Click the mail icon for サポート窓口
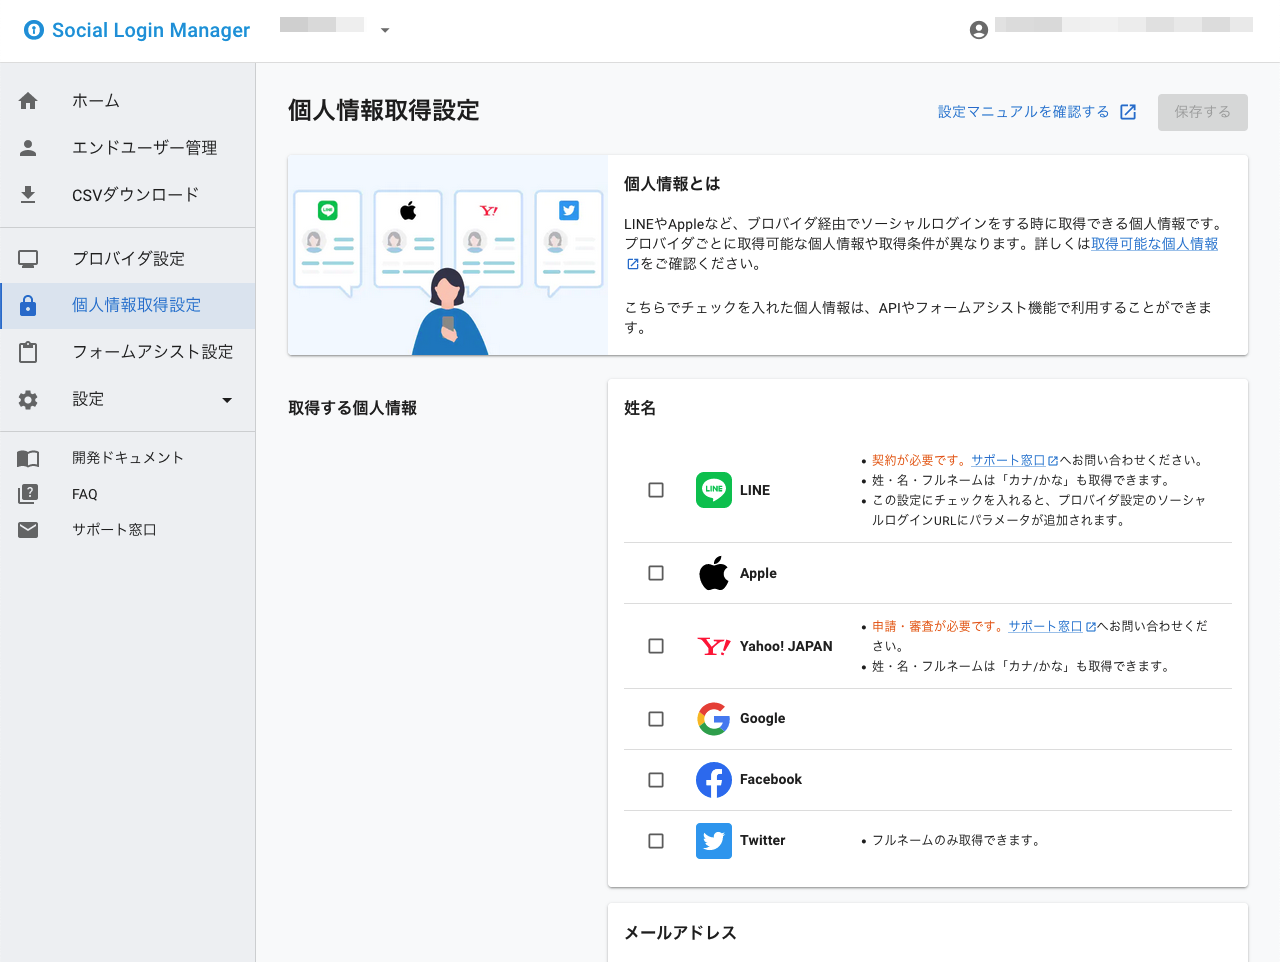 pyautogui.click(x=28, y=530)
